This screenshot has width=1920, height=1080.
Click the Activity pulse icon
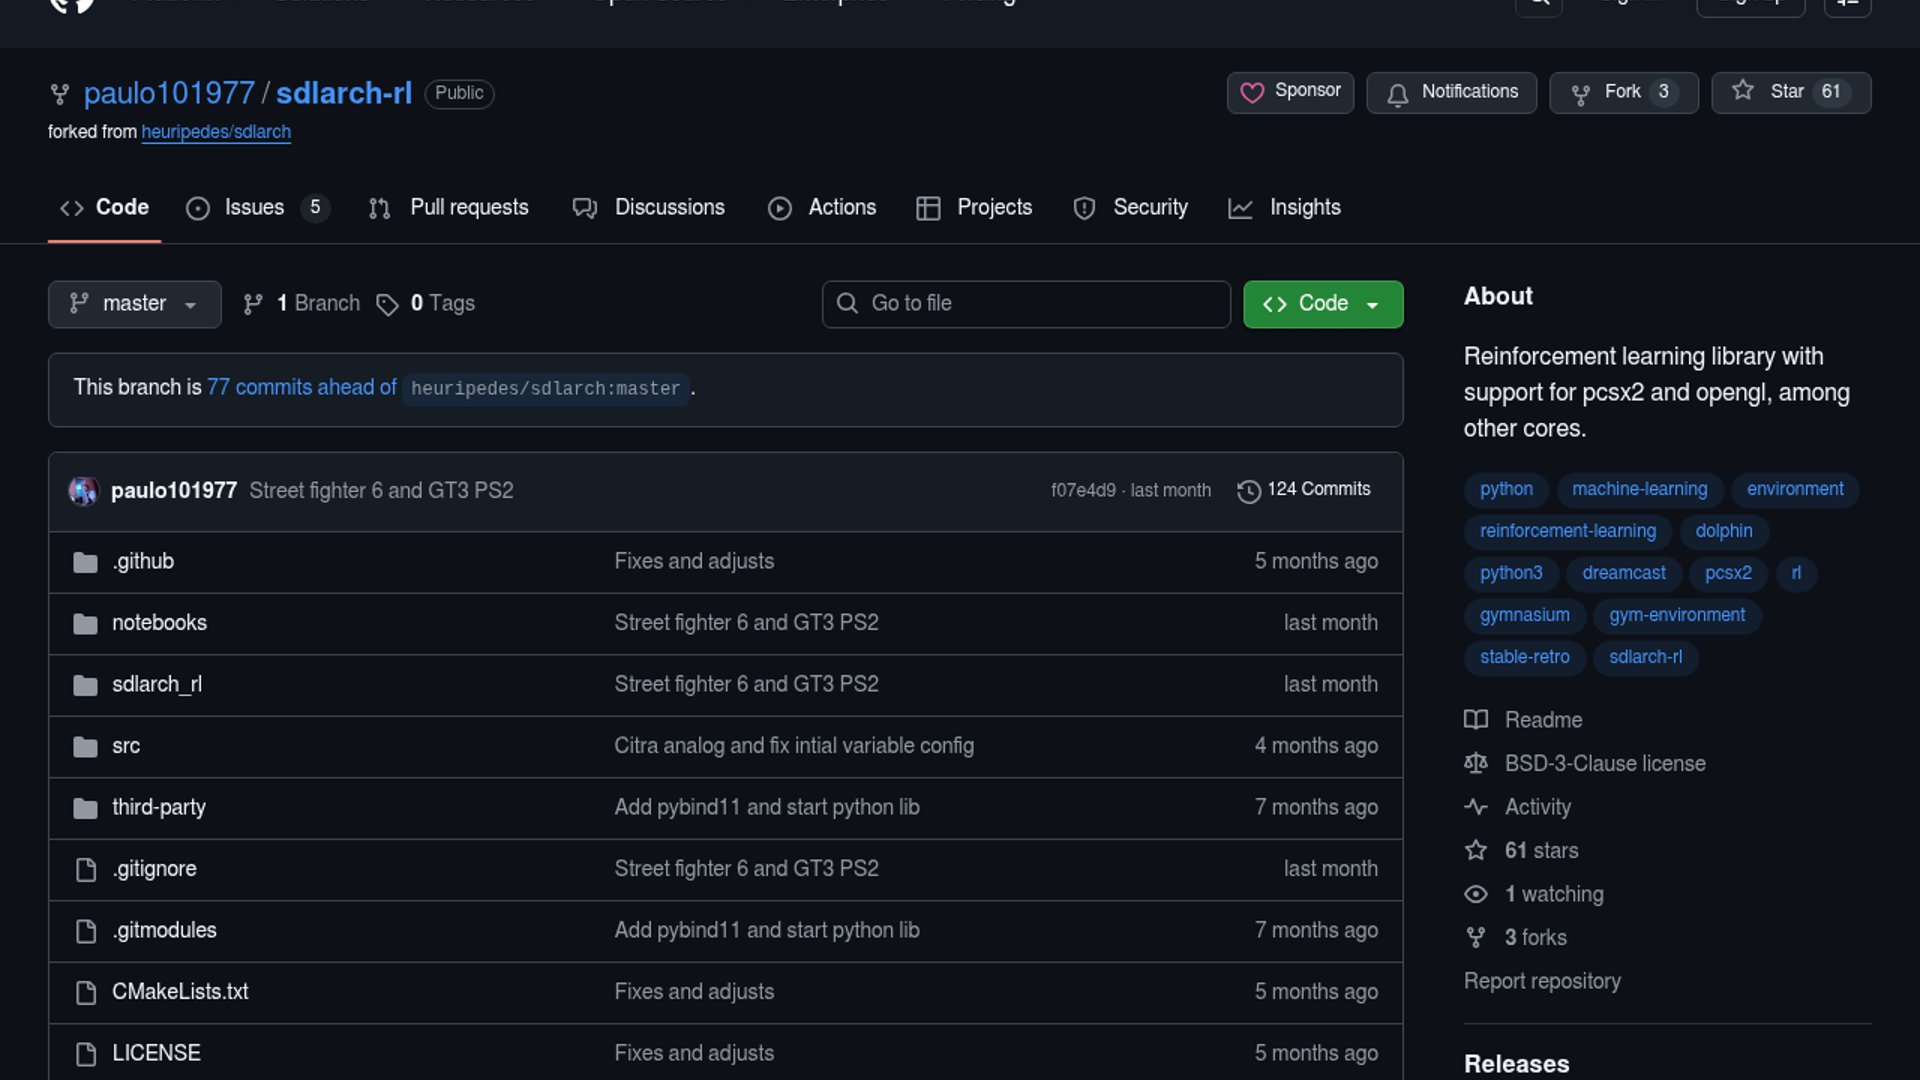[x=1476, y=807]
